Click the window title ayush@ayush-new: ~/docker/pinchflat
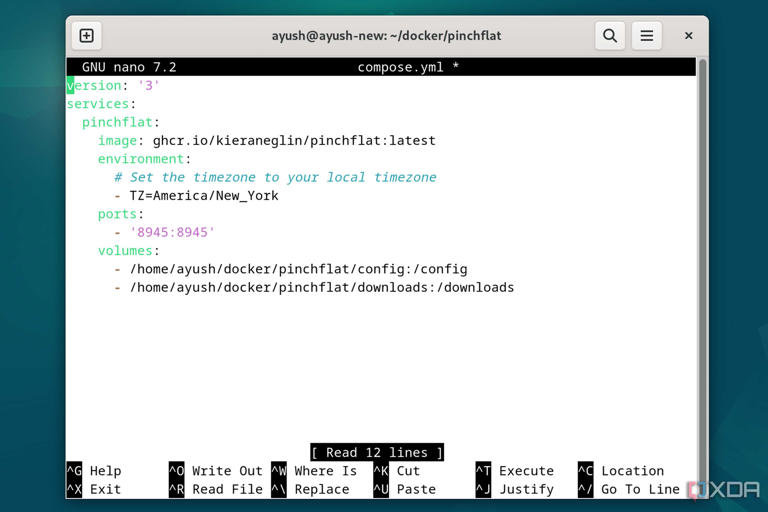 386,36
